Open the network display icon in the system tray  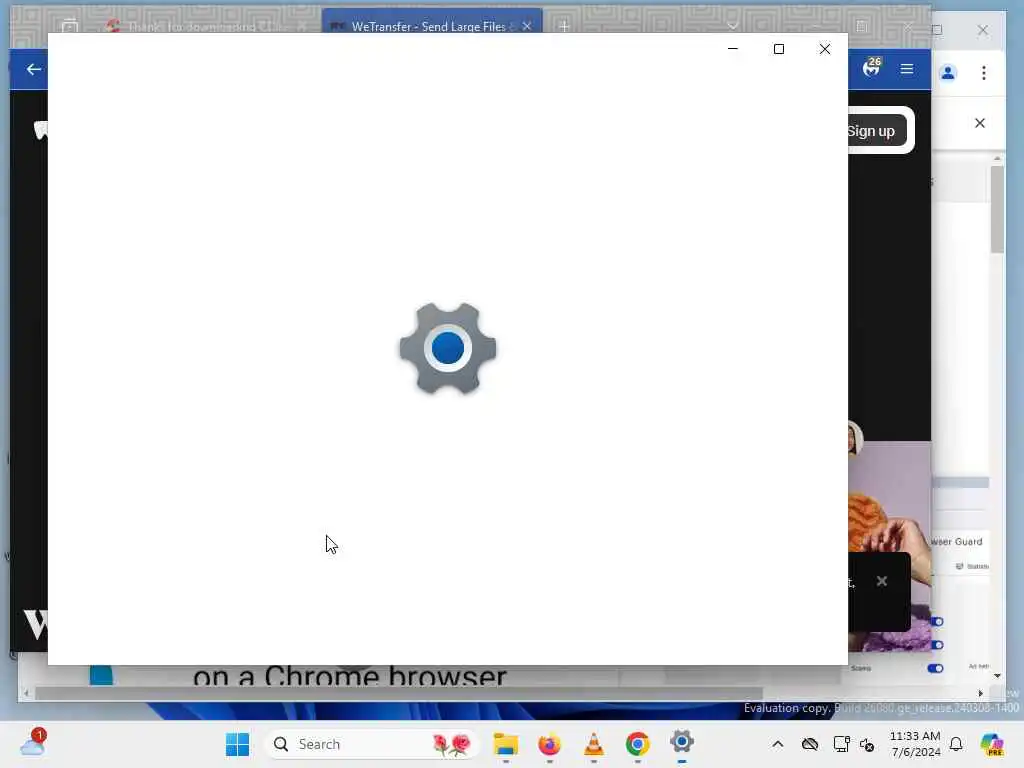pyautogui.click(x=841, y=744)
